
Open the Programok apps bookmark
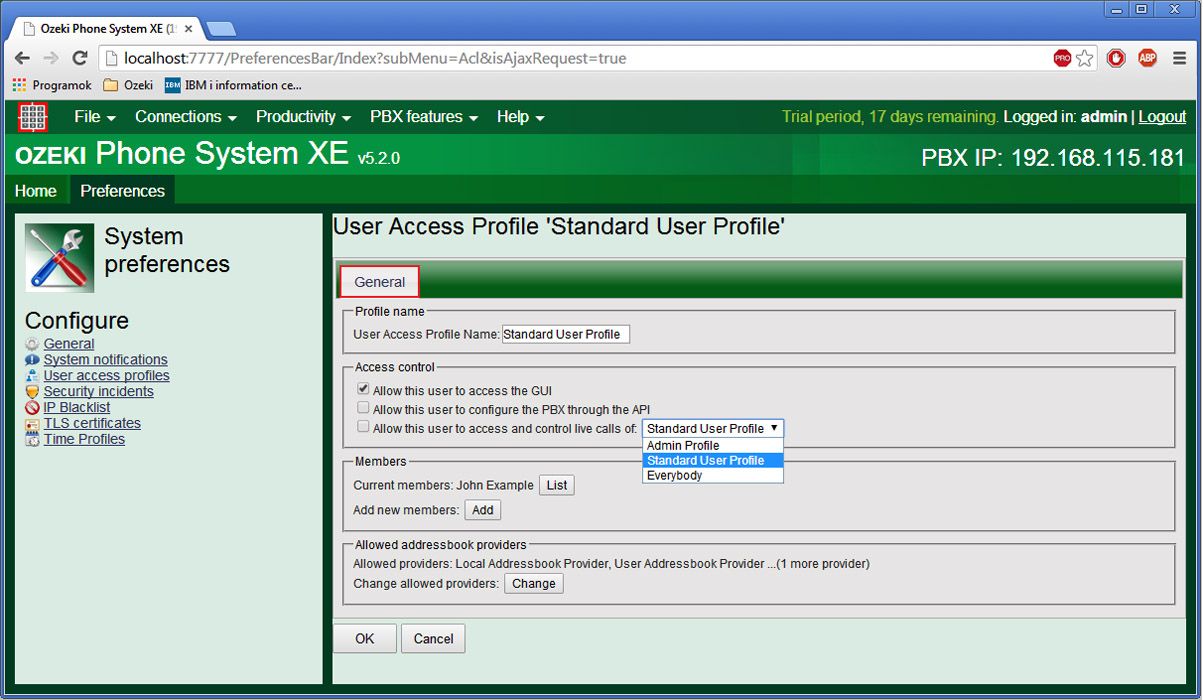point(51,85)
